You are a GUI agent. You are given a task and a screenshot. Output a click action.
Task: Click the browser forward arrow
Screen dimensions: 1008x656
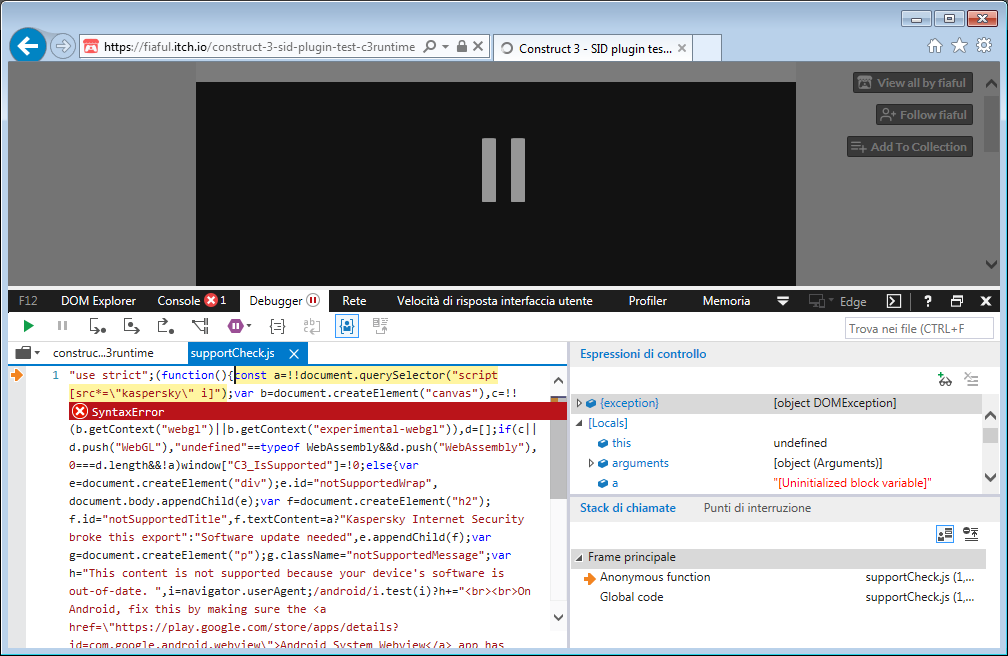pos(62,46)
